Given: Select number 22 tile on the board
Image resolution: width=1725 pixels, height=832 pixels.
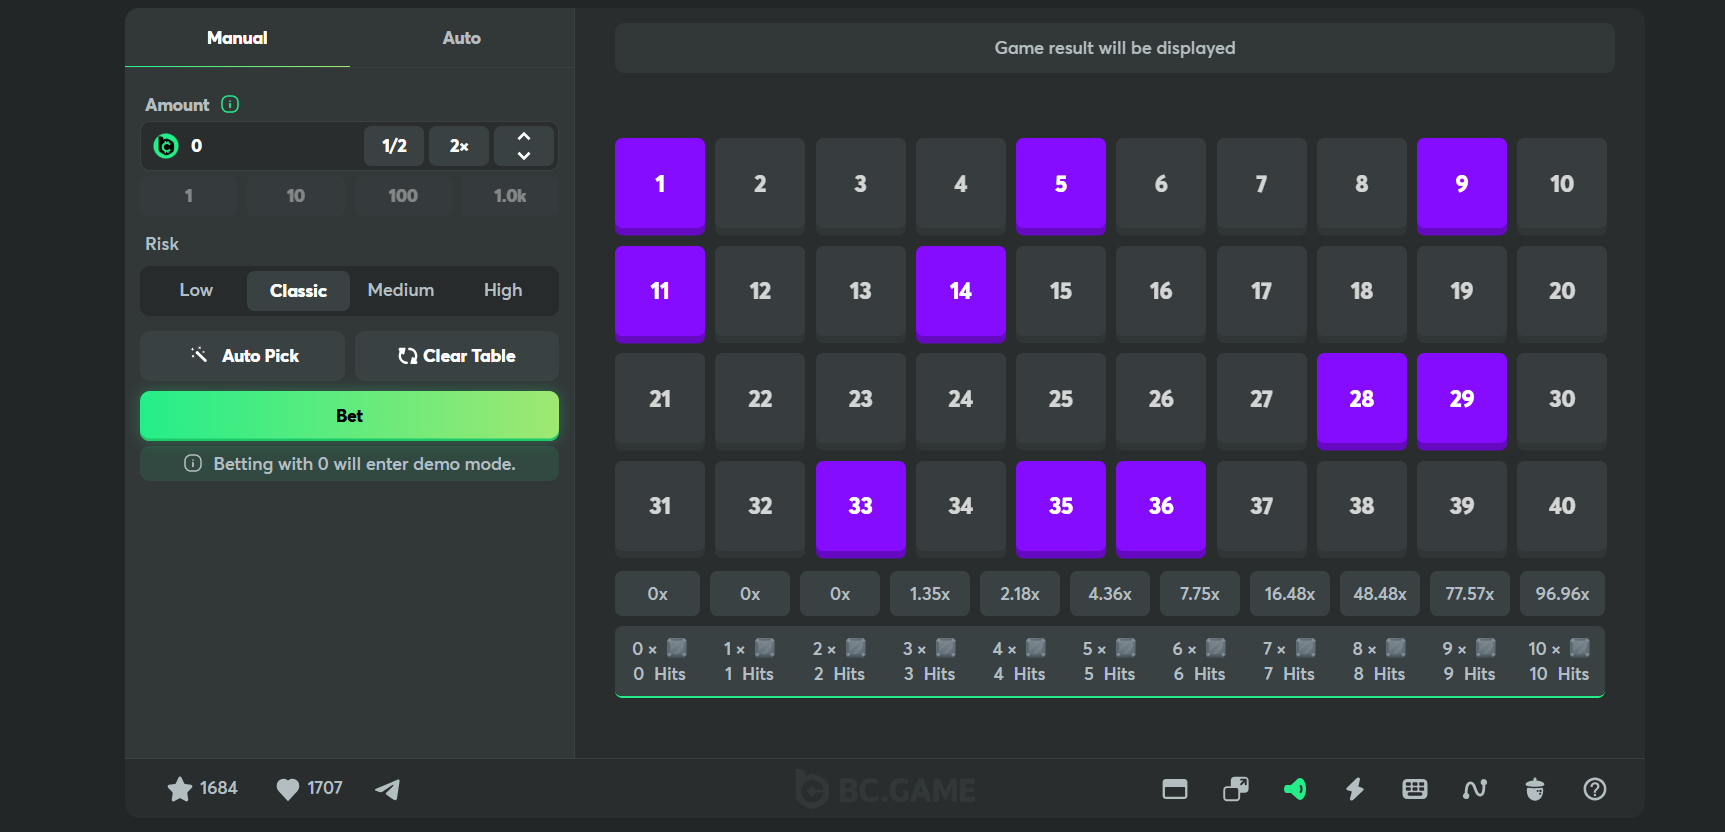Looking at the screenshot, I should 760,399.
